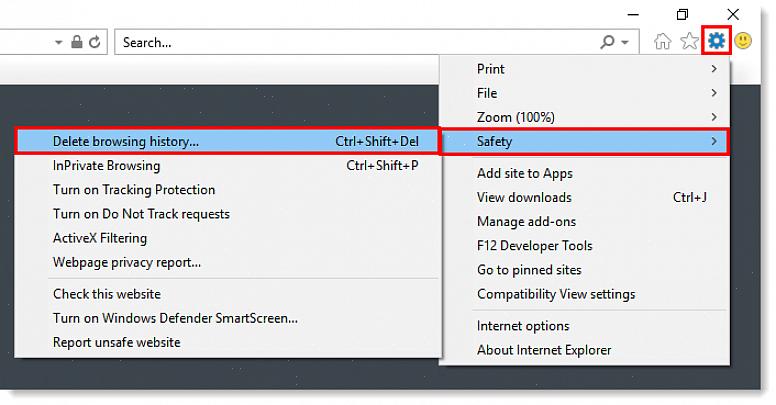Toggle ActiveX Filtering
This screenshot has width=776, height=405.
tap(228, 238)
